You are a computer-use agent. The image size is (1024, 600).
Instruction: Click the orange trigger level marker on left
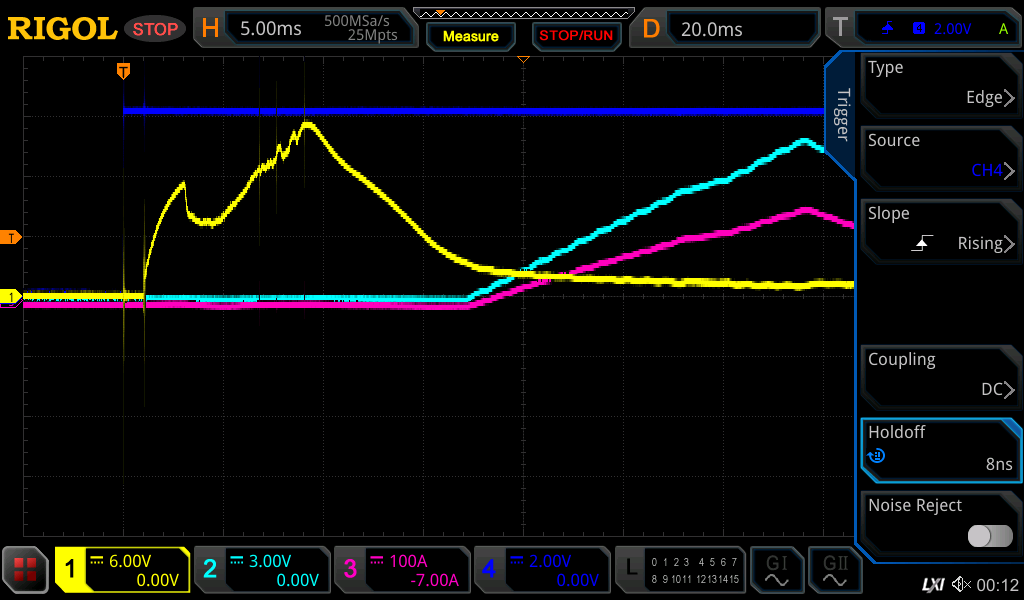click(12, 237)
